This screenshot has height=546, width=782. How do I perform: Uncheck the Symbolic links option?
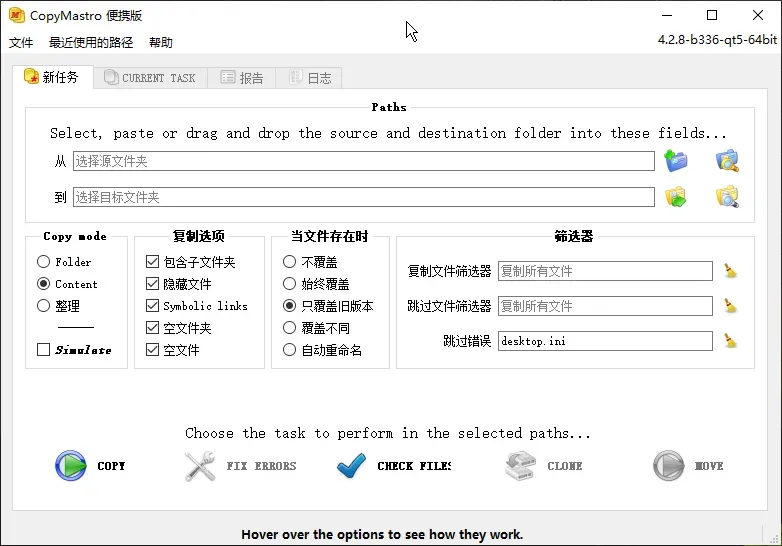pyautogui.click(x=153, y=306)
